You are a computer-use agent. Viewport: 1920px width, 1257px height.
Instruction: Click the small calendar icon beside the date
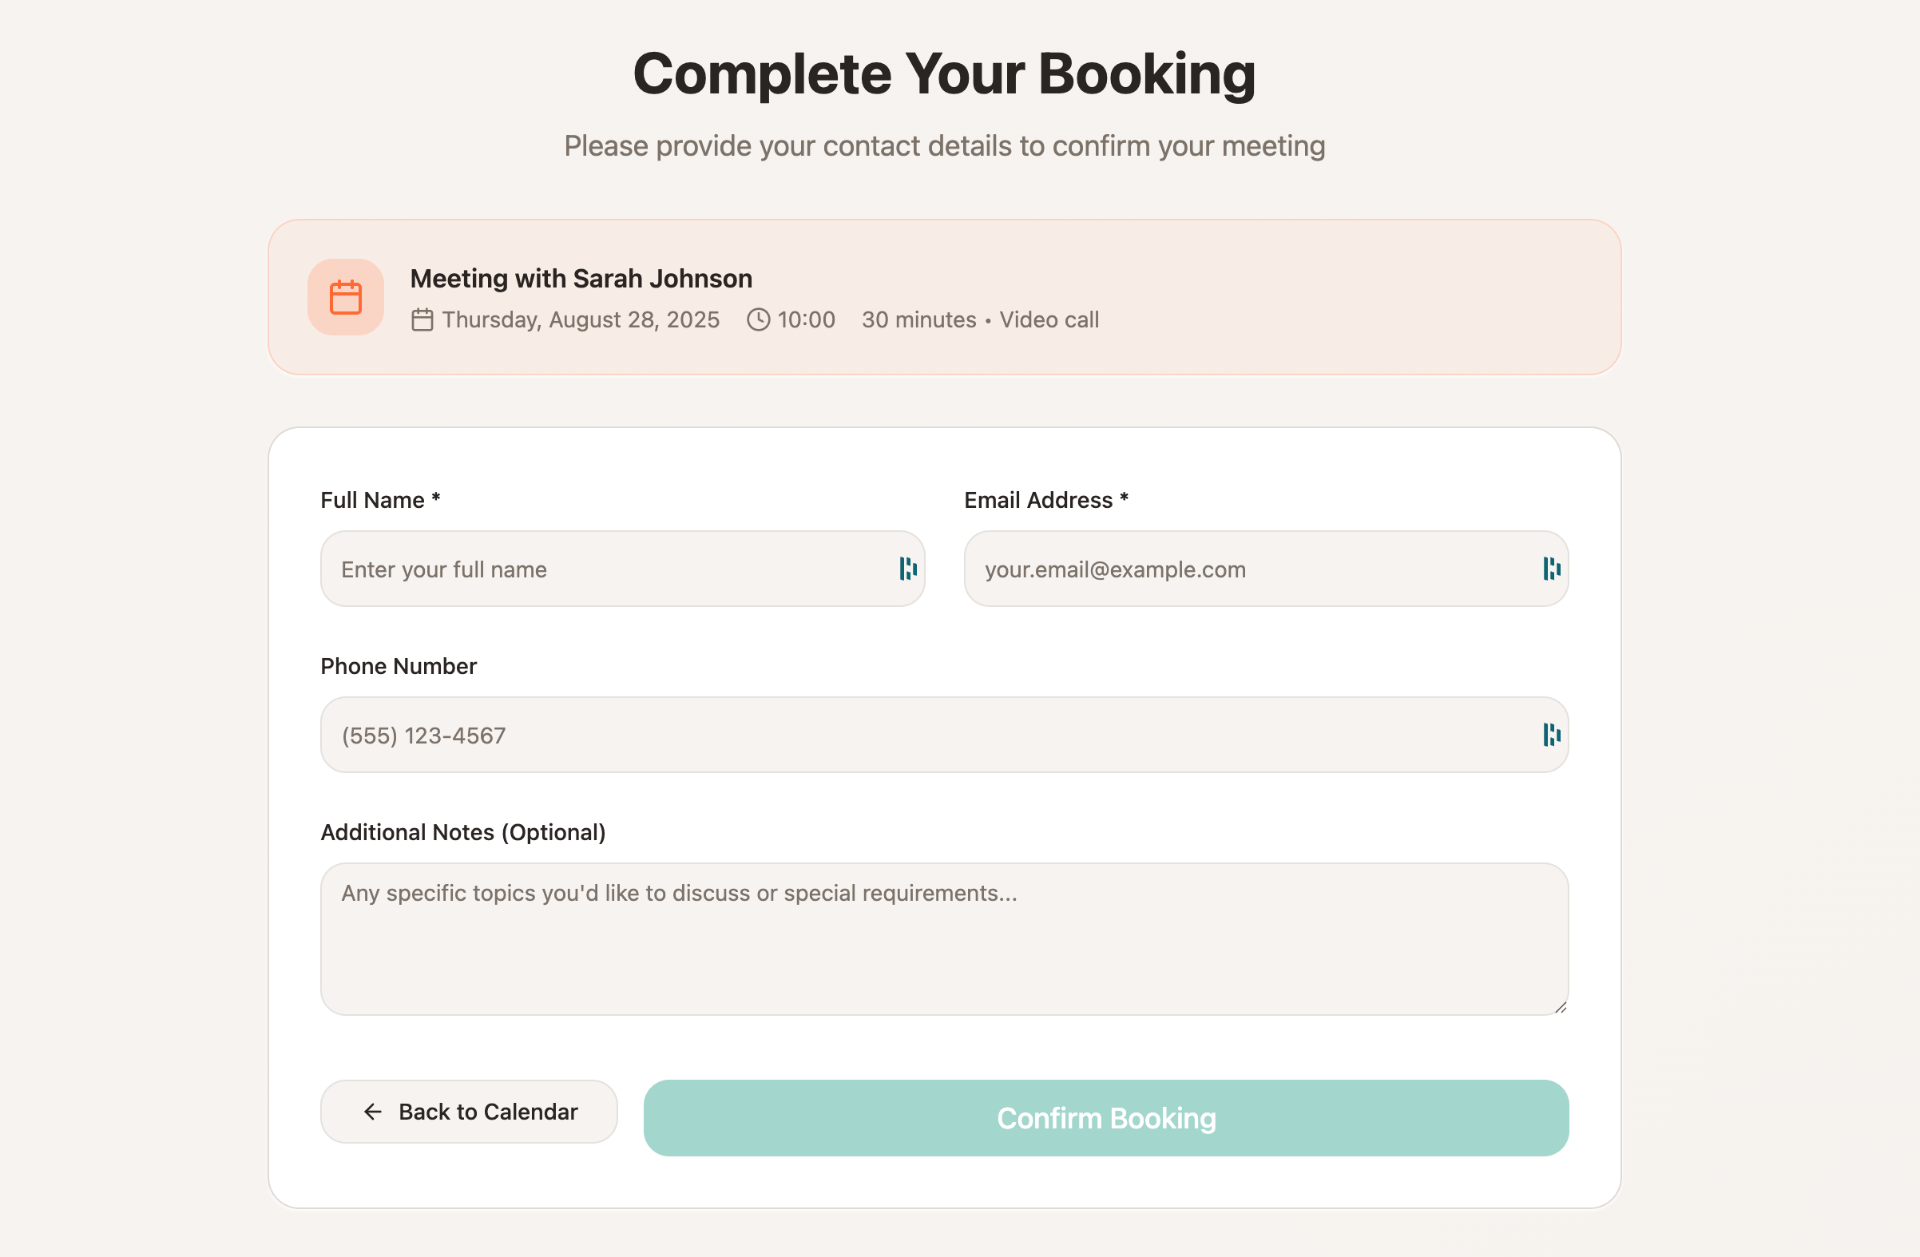click(x=422, y=320)
